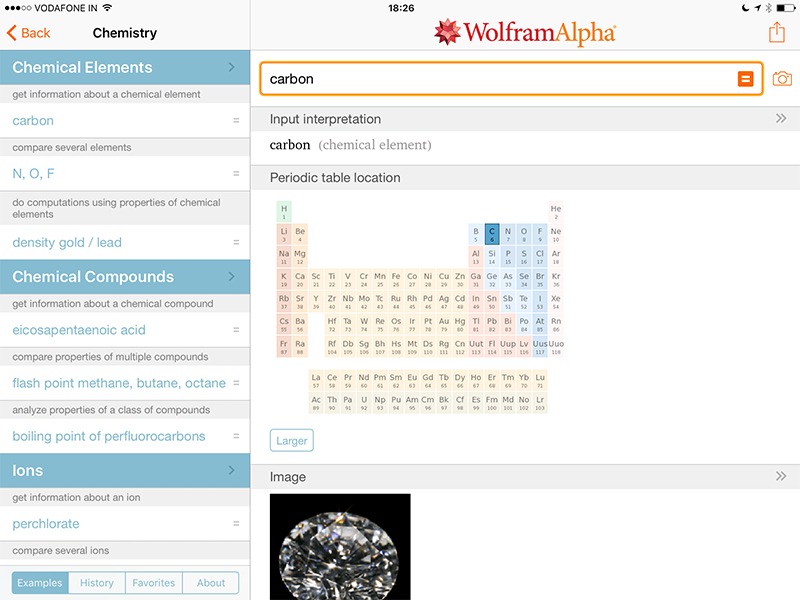
Task: Tap the equals icon beside perchlorate
Action: click(x=236, y=523)
